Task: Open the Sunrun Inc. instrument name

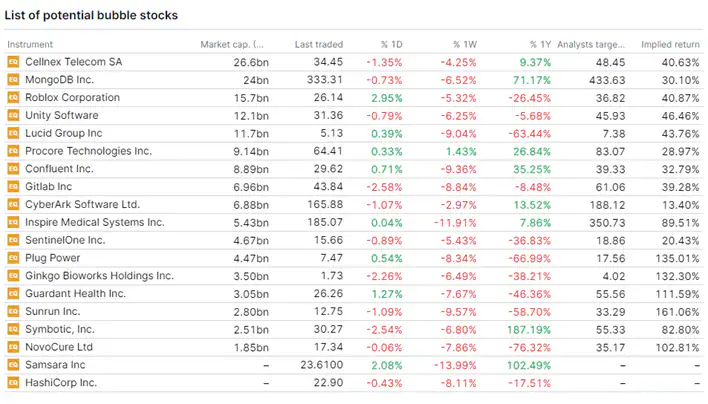Action: pyautogui.click(x=53, y=311)
